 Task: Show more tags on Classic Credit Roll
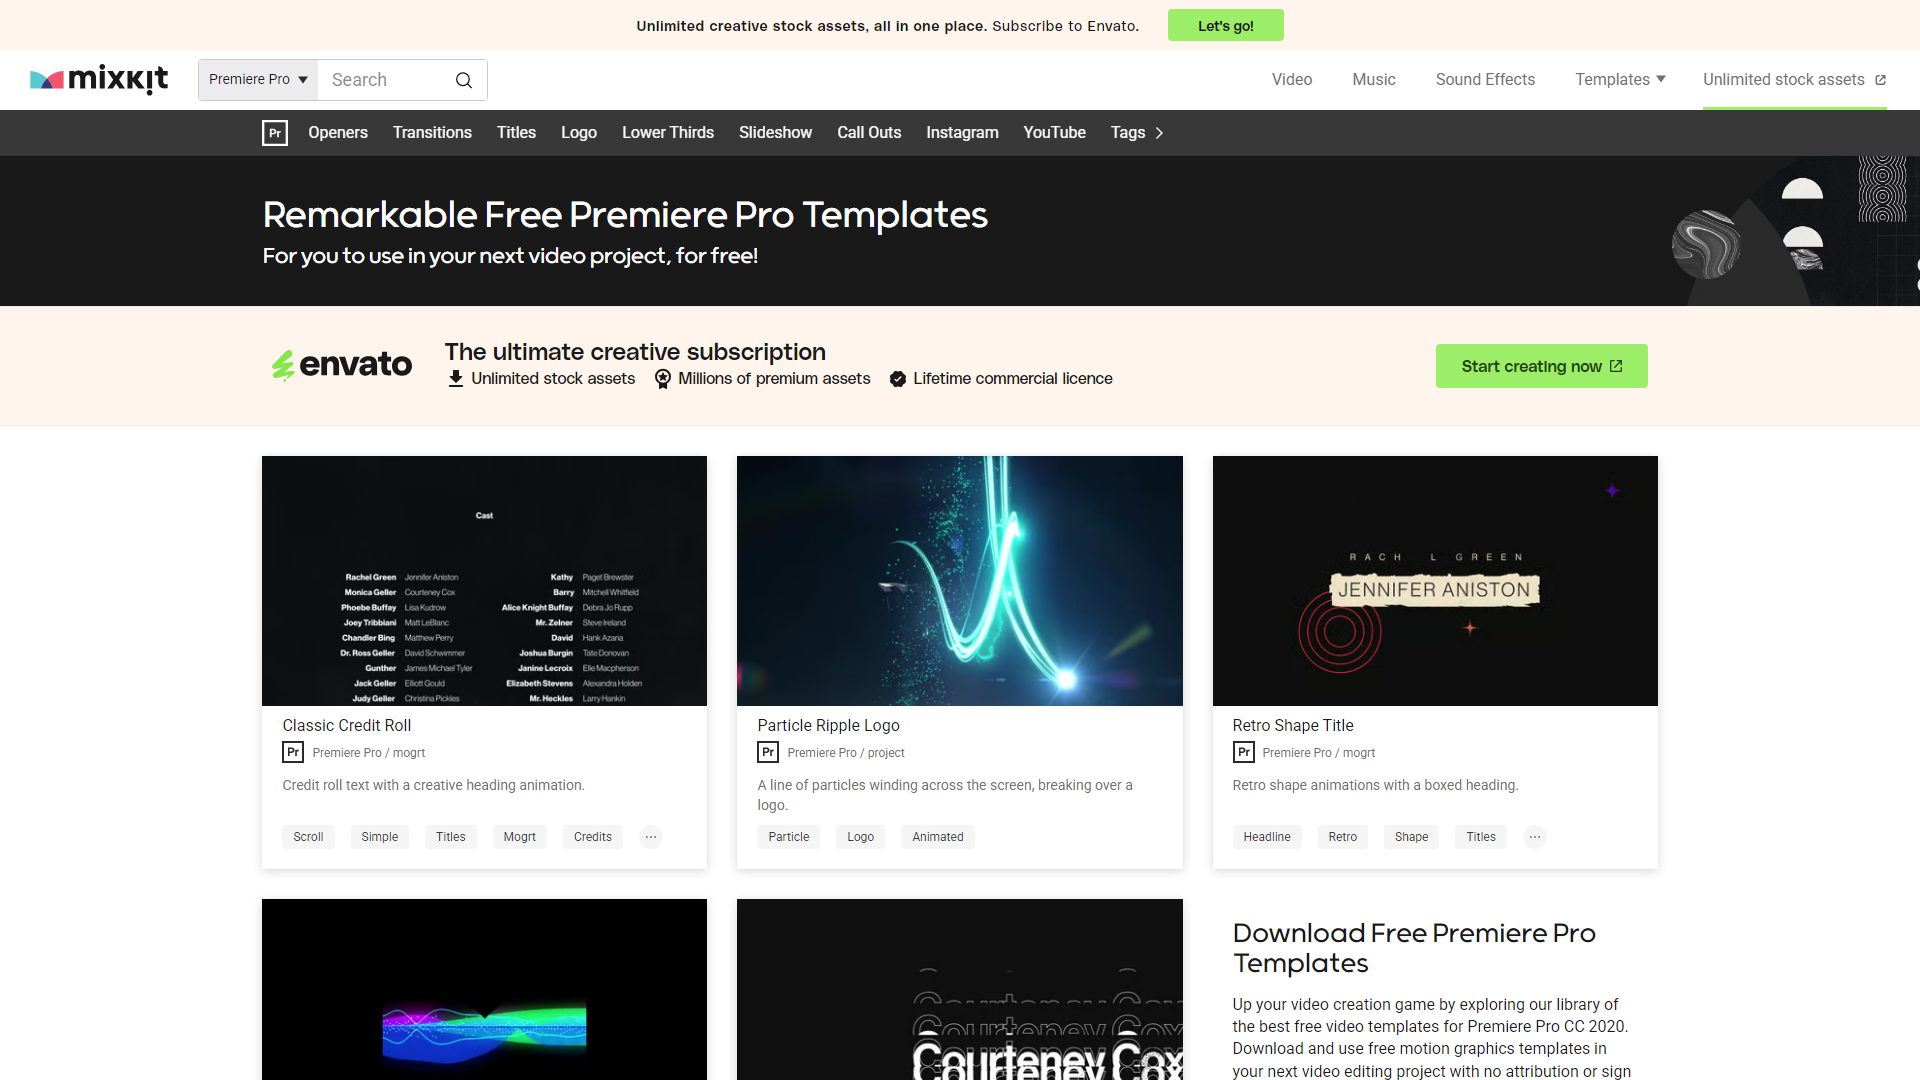coord(651,837)
